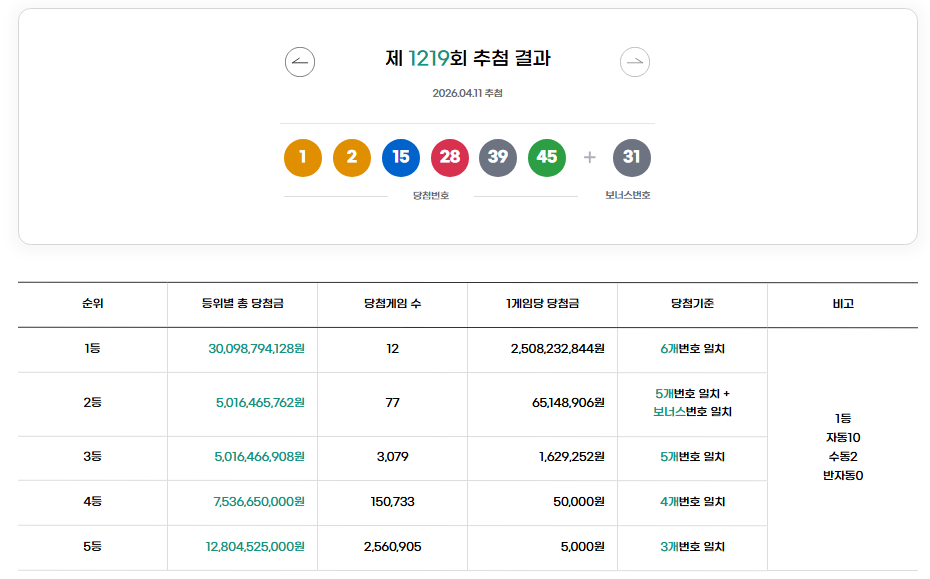Go to the next draw result
The image size is (930, 579).
(634, 61)
